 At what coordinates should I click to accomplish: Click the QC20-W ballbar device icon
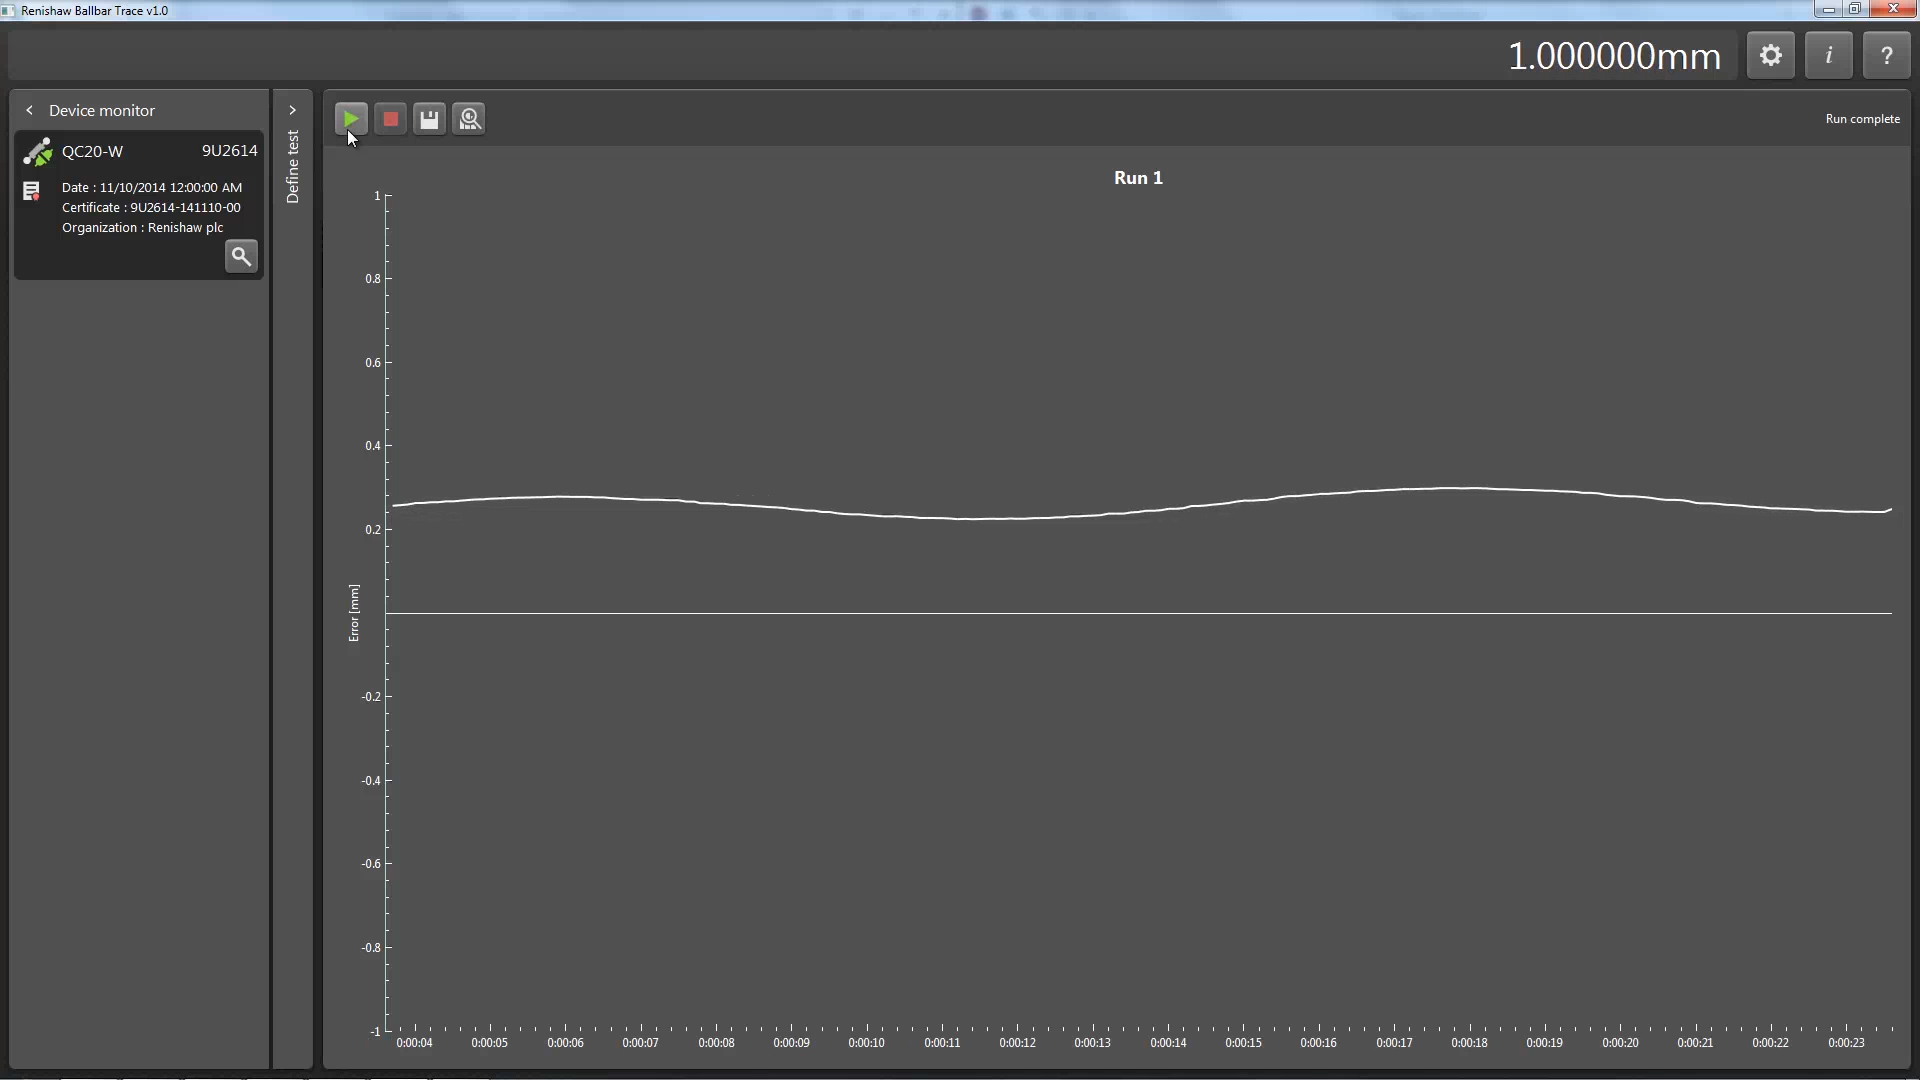pos(38,152)
